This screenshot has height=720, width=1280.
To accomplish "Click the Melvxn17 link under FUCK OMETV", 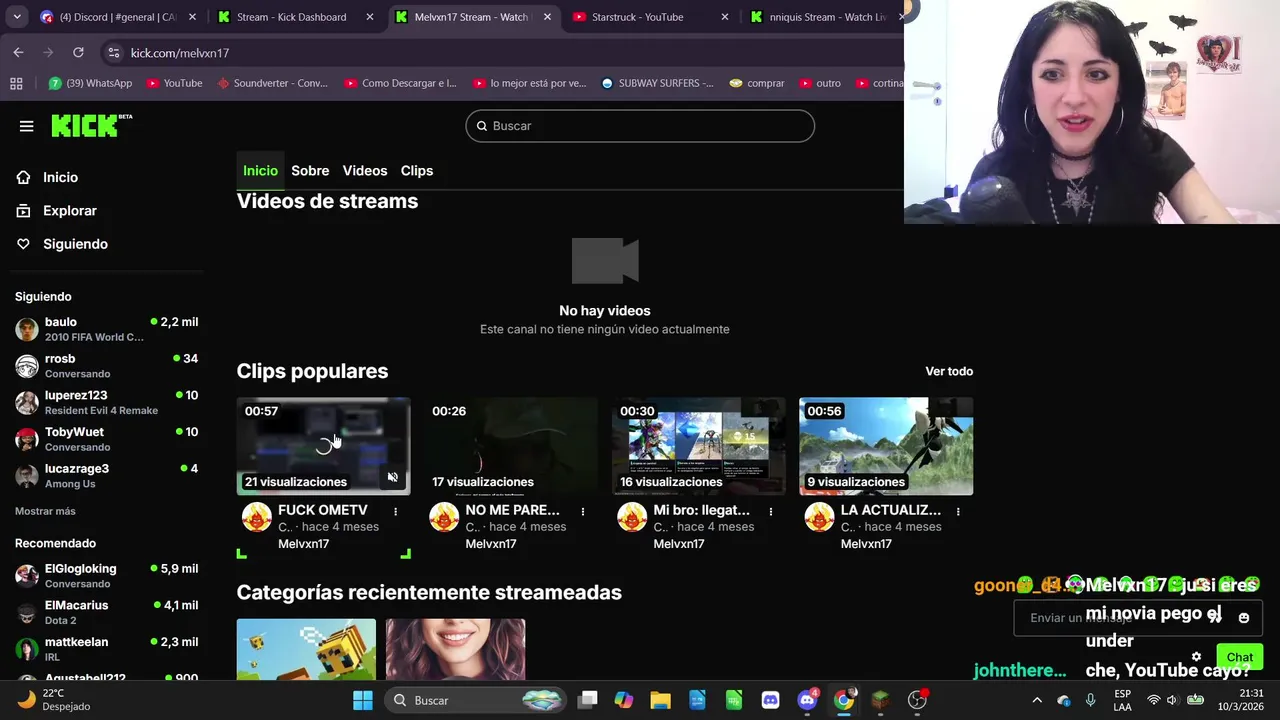I will pyautogui.click(x=304, y=544).
